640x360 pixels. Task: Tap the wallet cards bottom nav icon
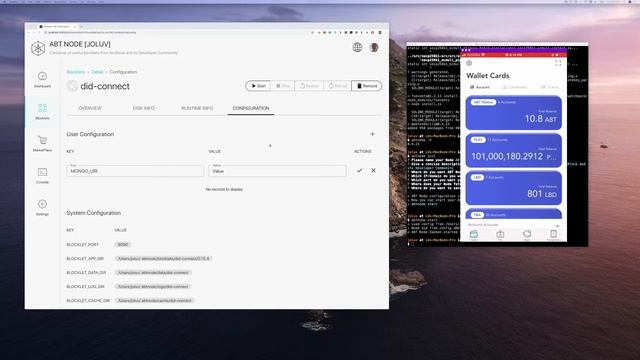pyautogui.click(x=473, y=235)
